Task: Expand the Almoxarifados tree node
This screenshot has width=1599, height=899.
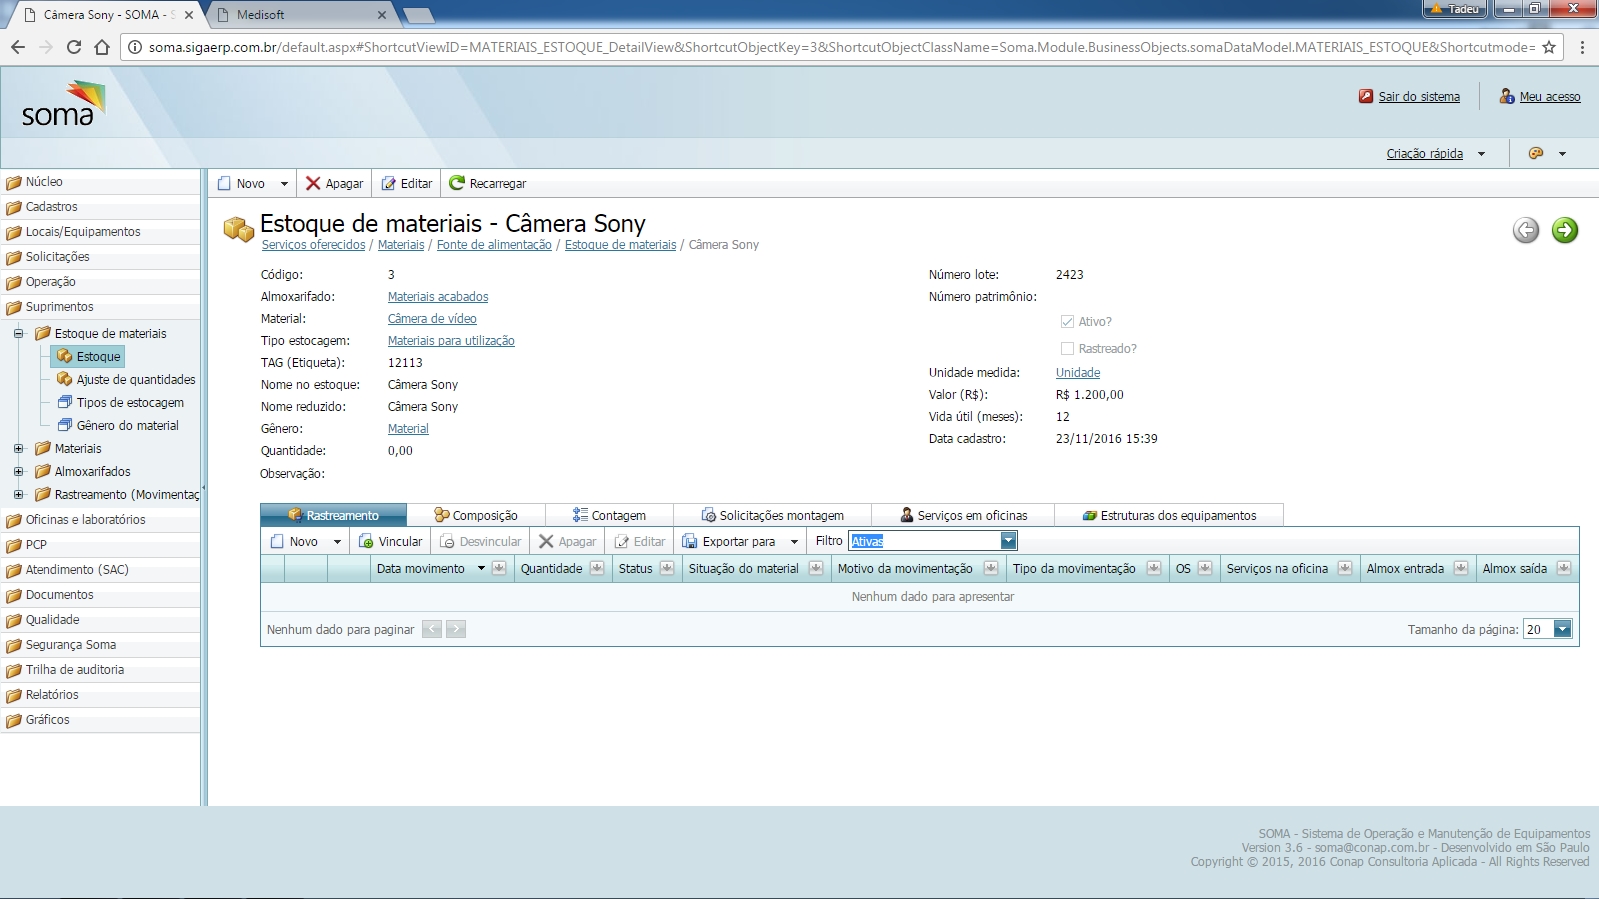Action: coord(18,471)
